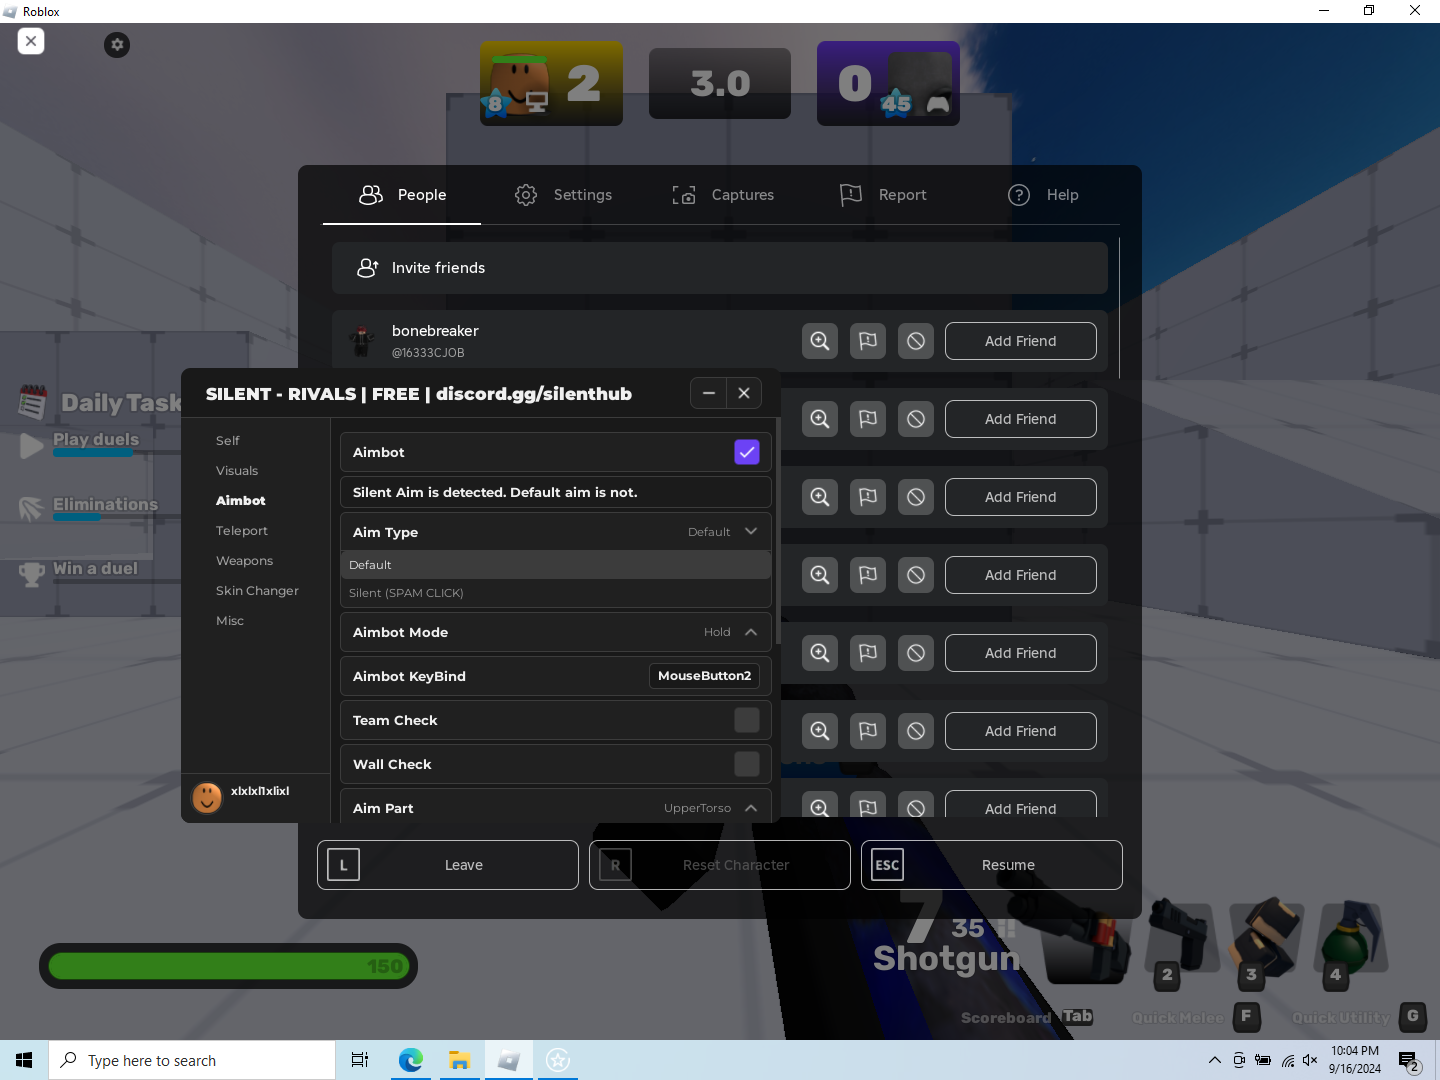Enable the Team Check checkbox
The height and width of the screenshot is (1080, 1440).
(747, 720)
